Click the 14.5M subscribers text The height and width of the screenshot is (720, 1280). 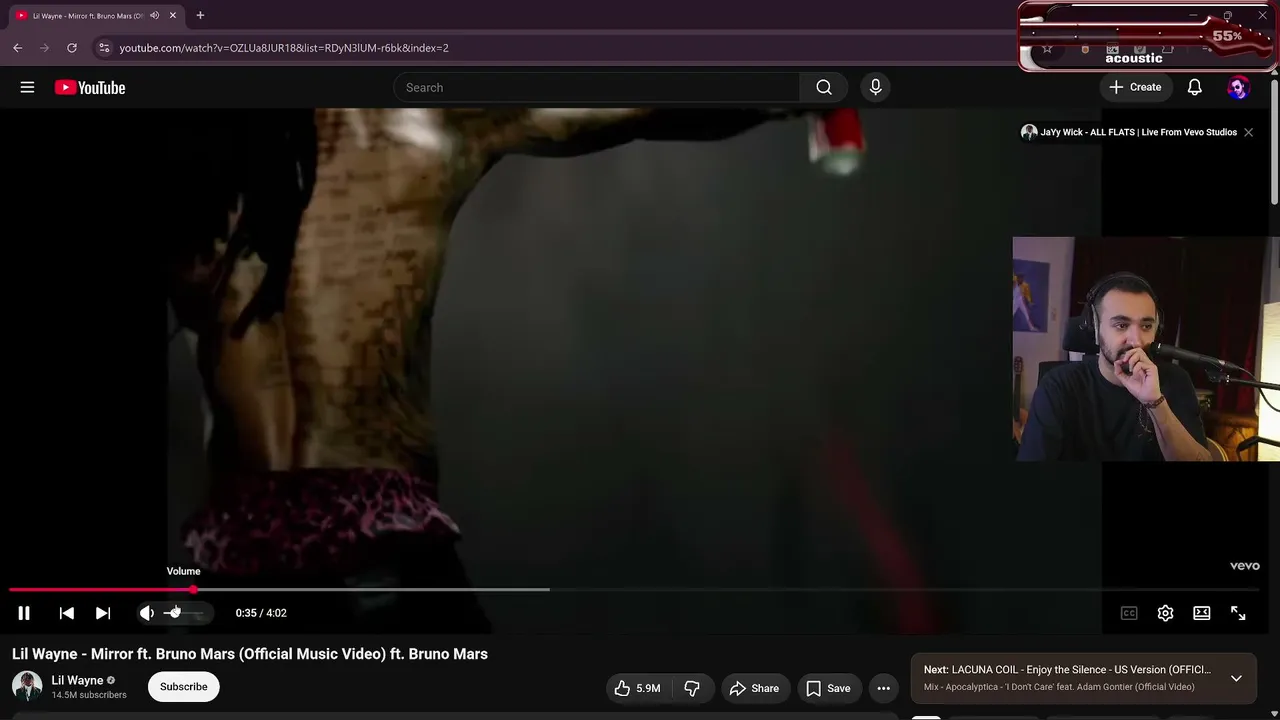[89, 695]
